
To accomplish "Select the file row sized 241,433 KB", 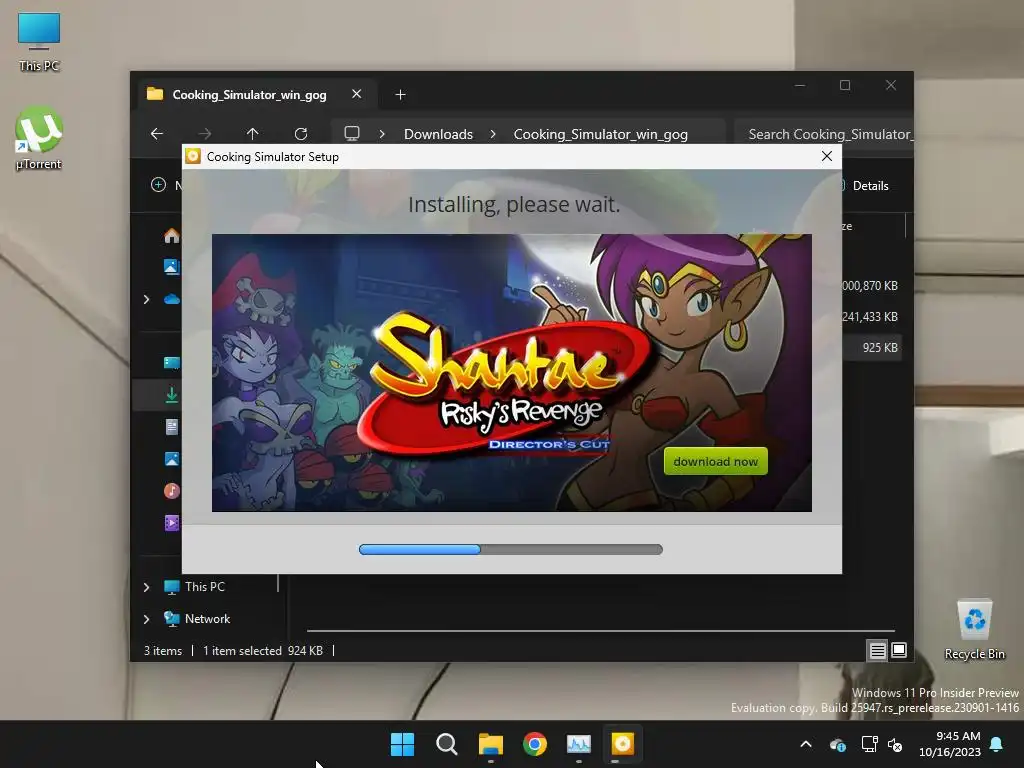I will [872, 317].
